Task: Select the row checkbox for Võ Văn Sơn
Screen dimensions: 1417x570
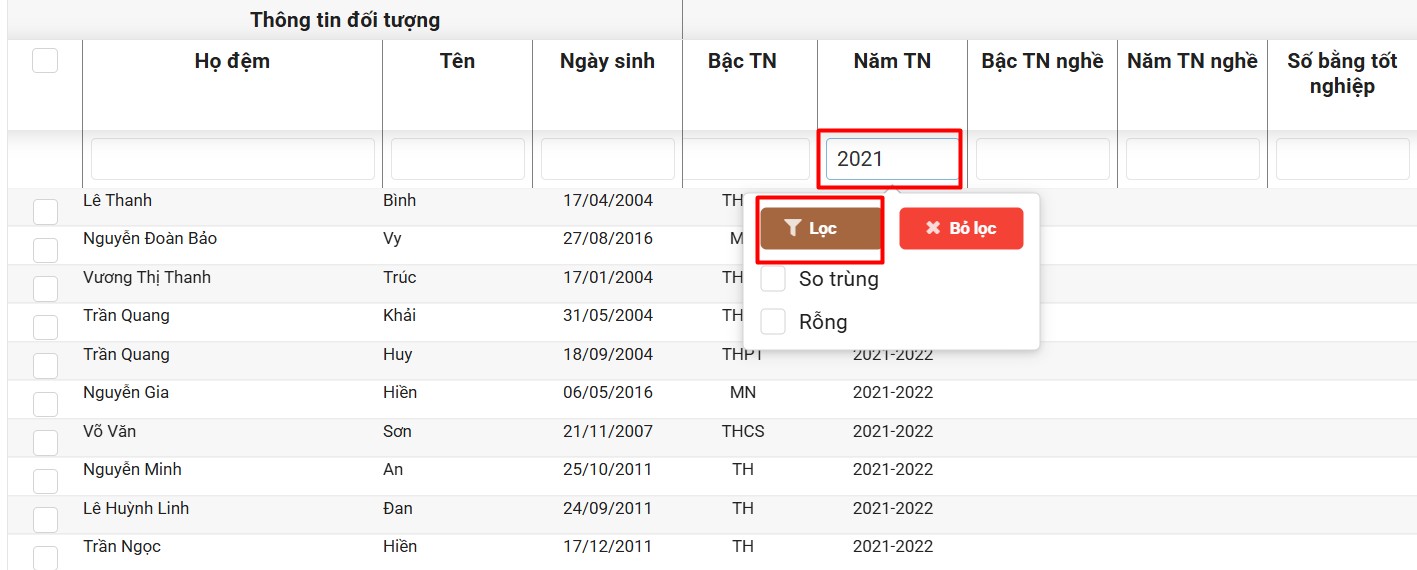Action: 45,443
